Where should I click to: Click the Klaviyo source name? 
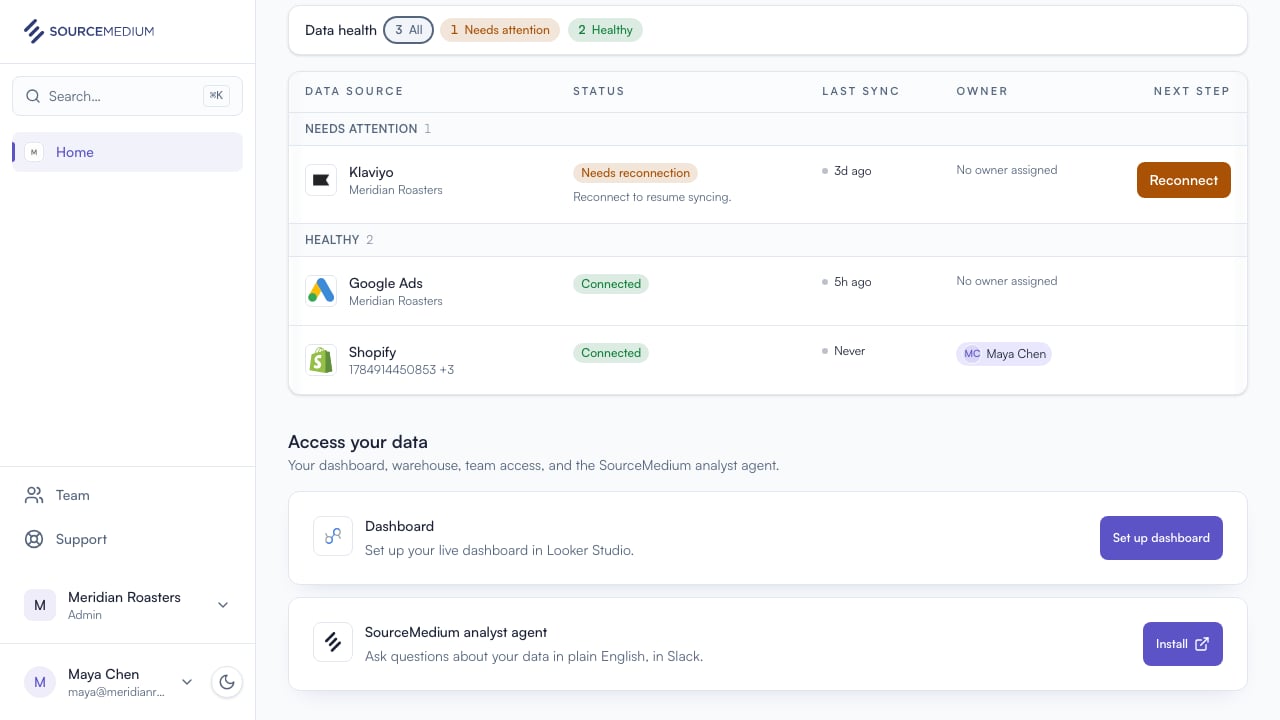[371, 172]
